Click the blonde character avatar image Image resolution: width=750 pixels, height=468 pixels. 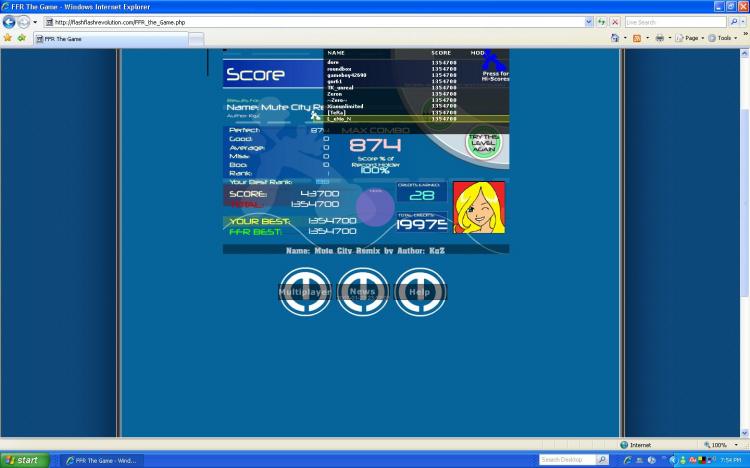coord(479,207)
